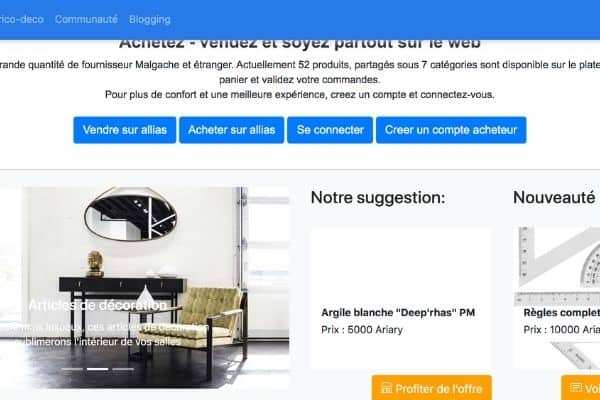This screenshot has width=600, height=400.
Task: Click the Acheter sur allias button
Action: 232,130
